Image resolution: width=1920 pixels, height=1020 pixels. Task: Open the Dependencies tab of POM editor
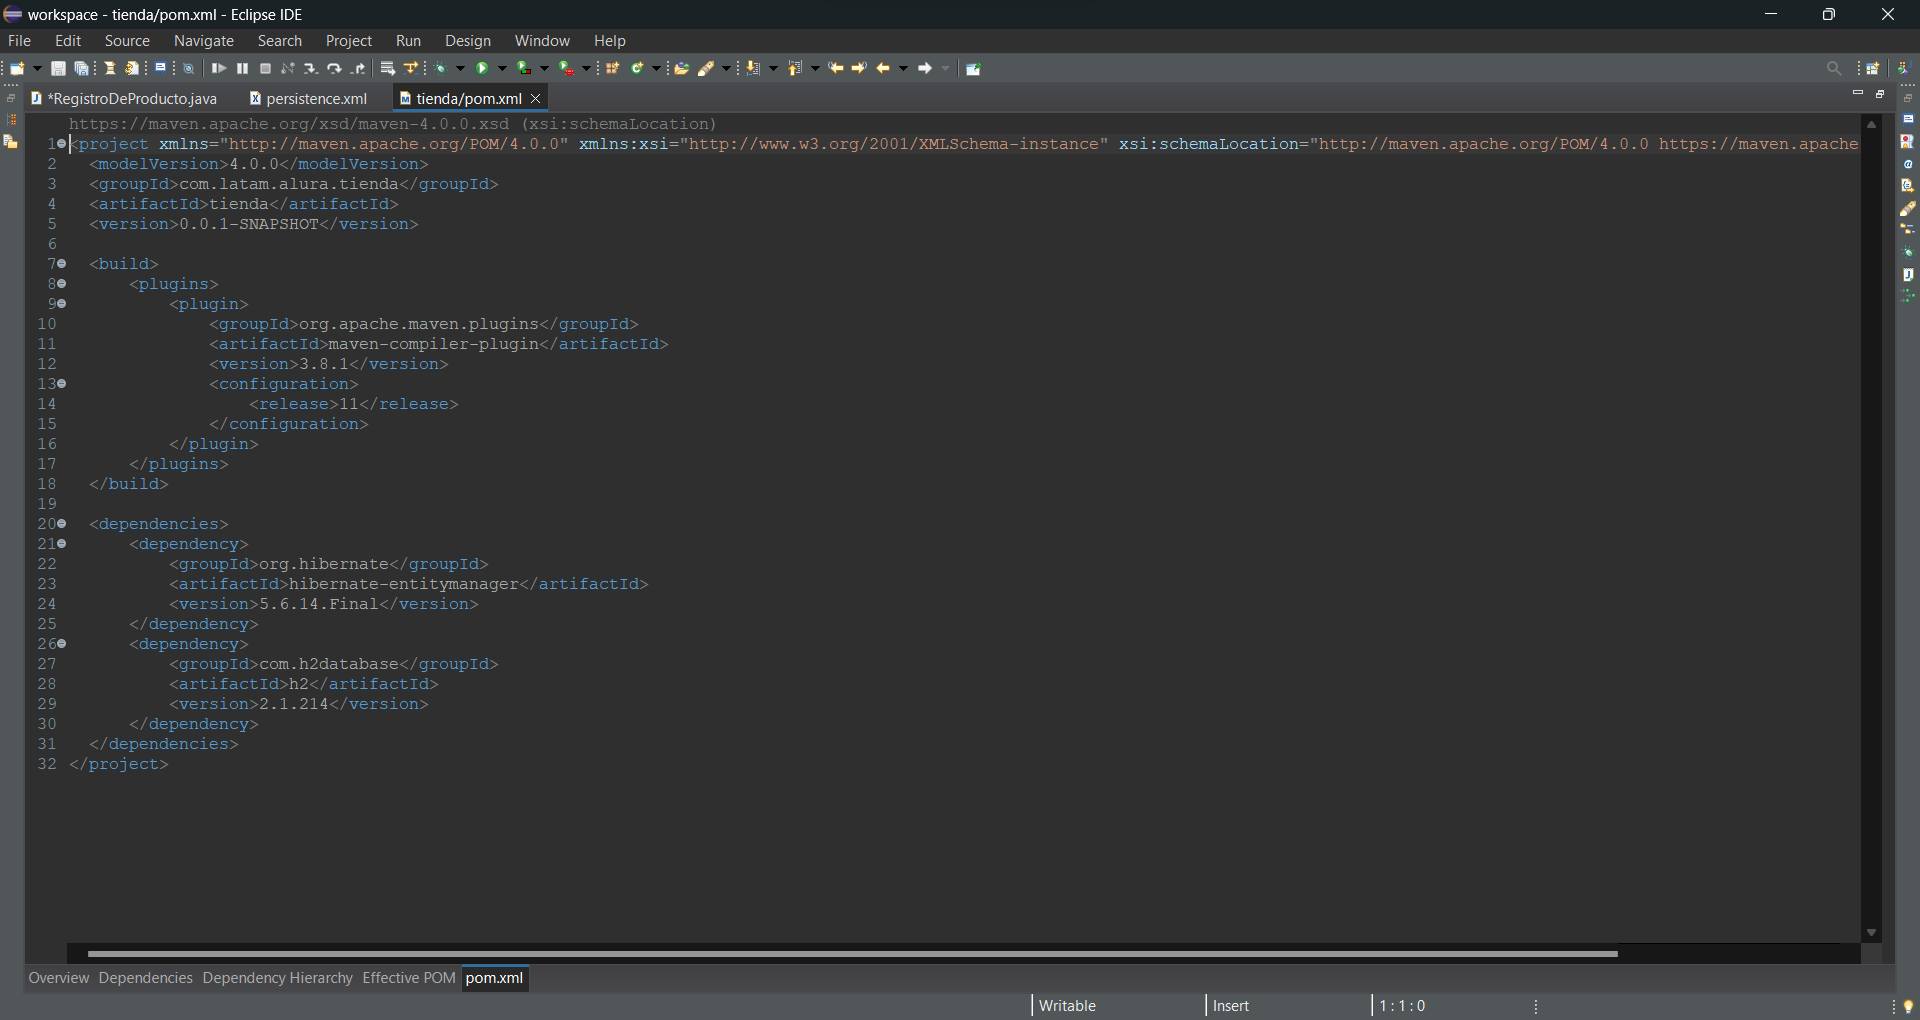click(146, 978)
